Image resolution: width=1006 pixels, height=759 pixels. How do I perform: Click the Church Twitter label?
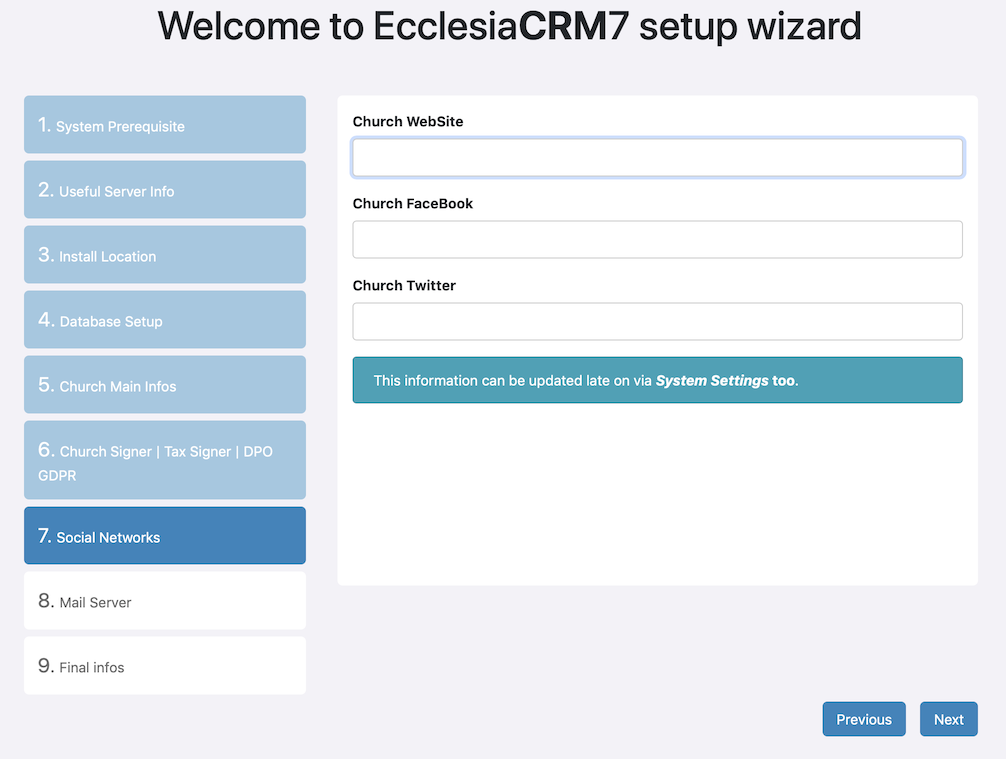404,286
